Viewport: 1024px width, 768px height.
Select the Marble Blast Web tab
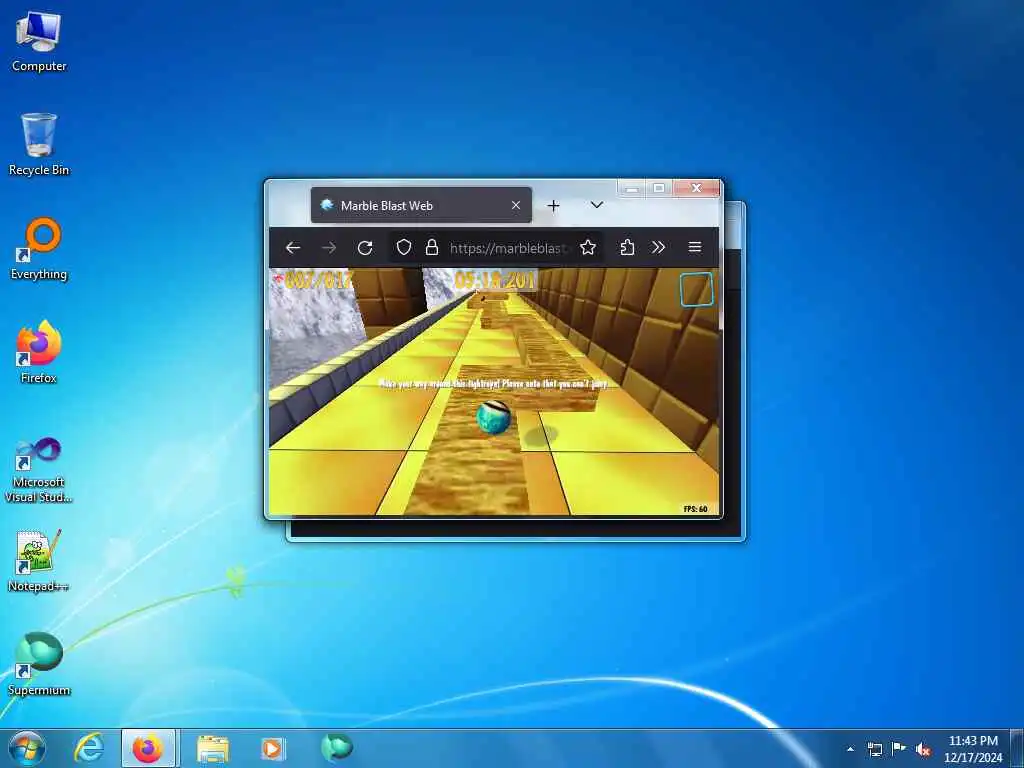[x=421, y=205]
